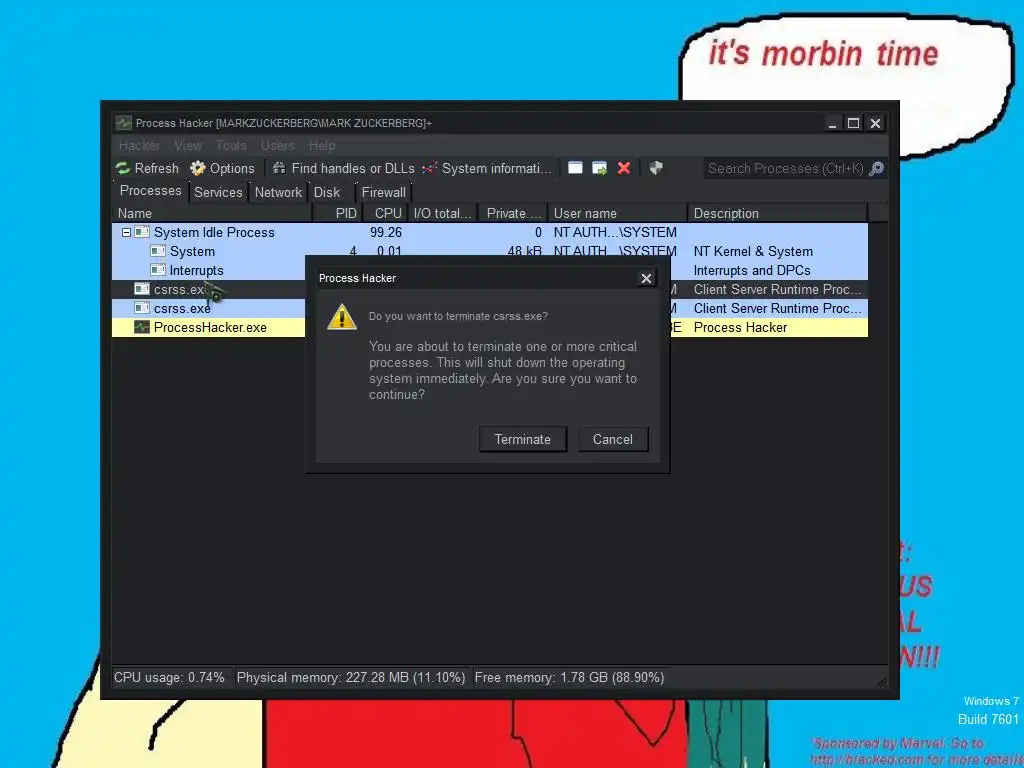Open the Help menu

tap(322, 145)
